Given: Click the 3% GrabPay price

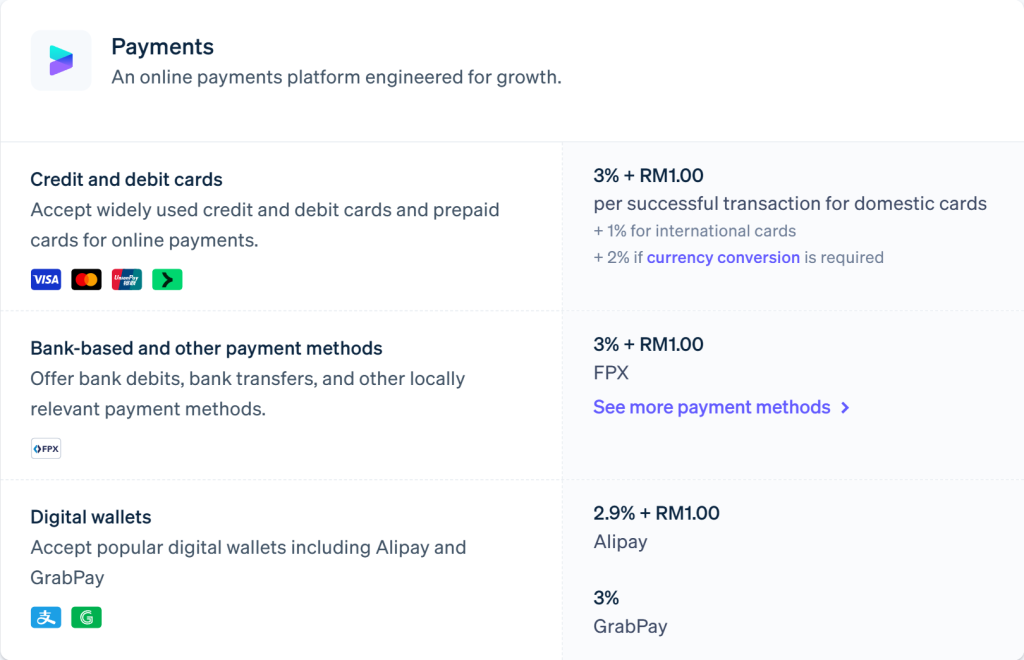Looking at the screenshot, I should click(606, 598).
